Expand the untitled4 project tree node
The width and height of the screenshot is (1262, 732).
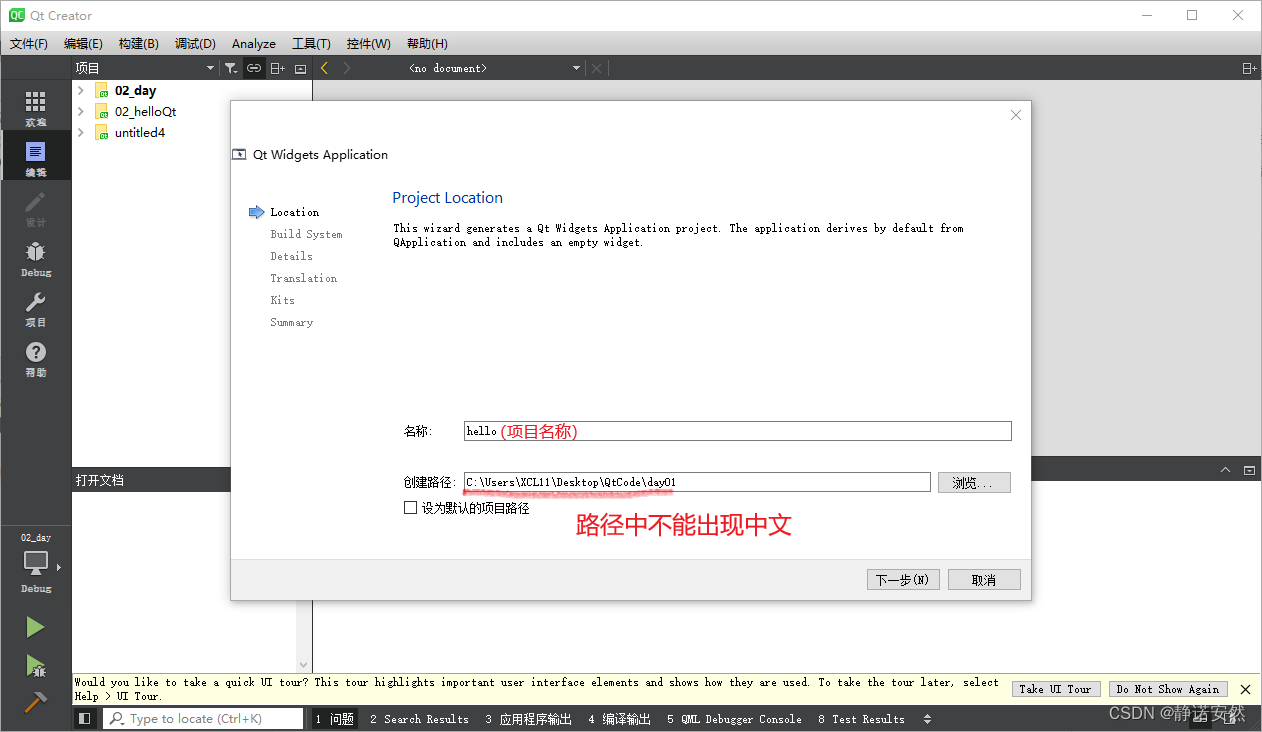[x=81, y=132]
